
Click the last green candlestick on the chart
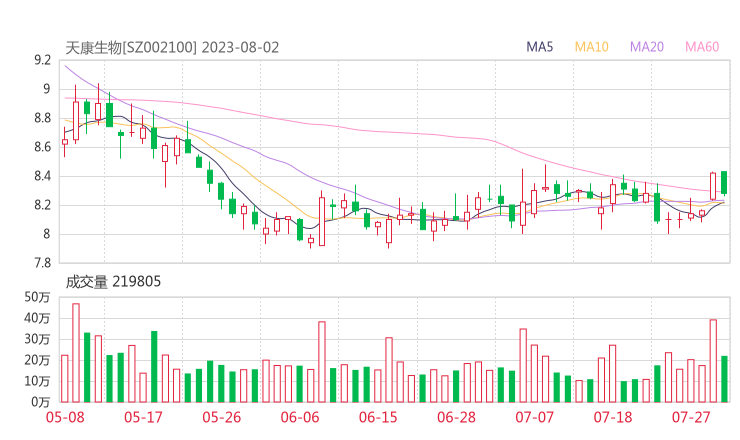724,183
